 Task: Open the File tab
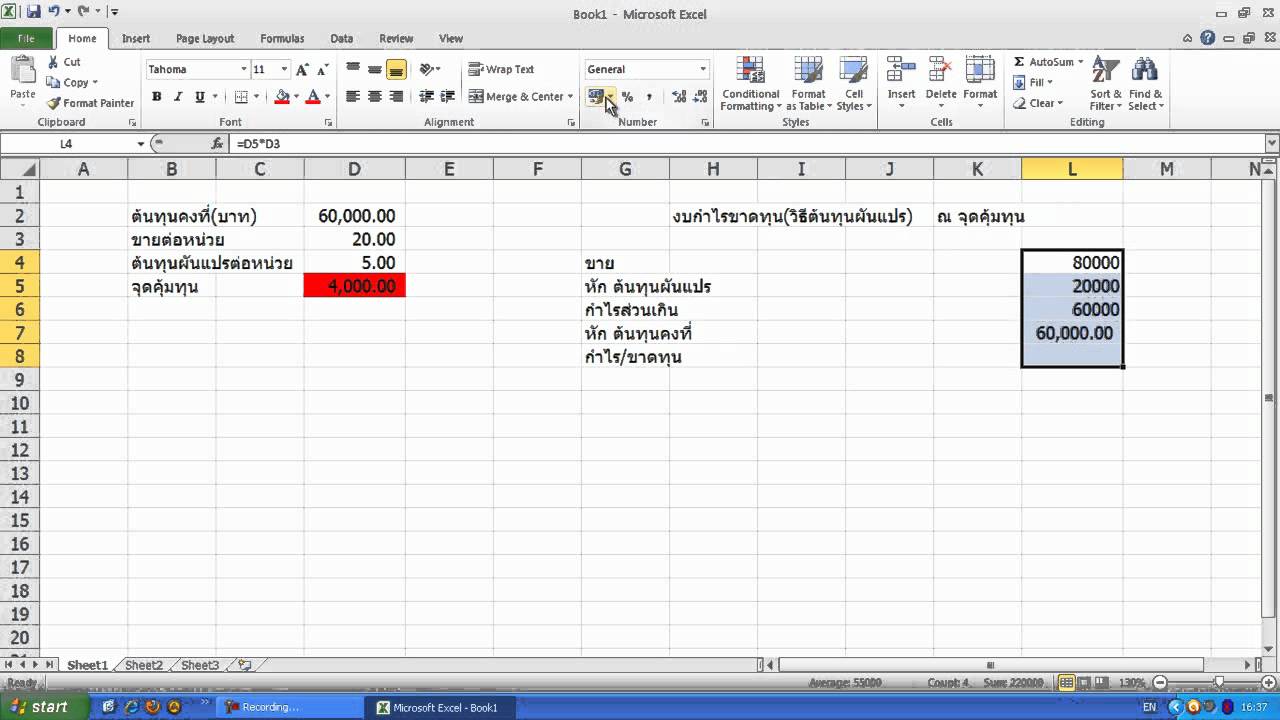[26, 38]
